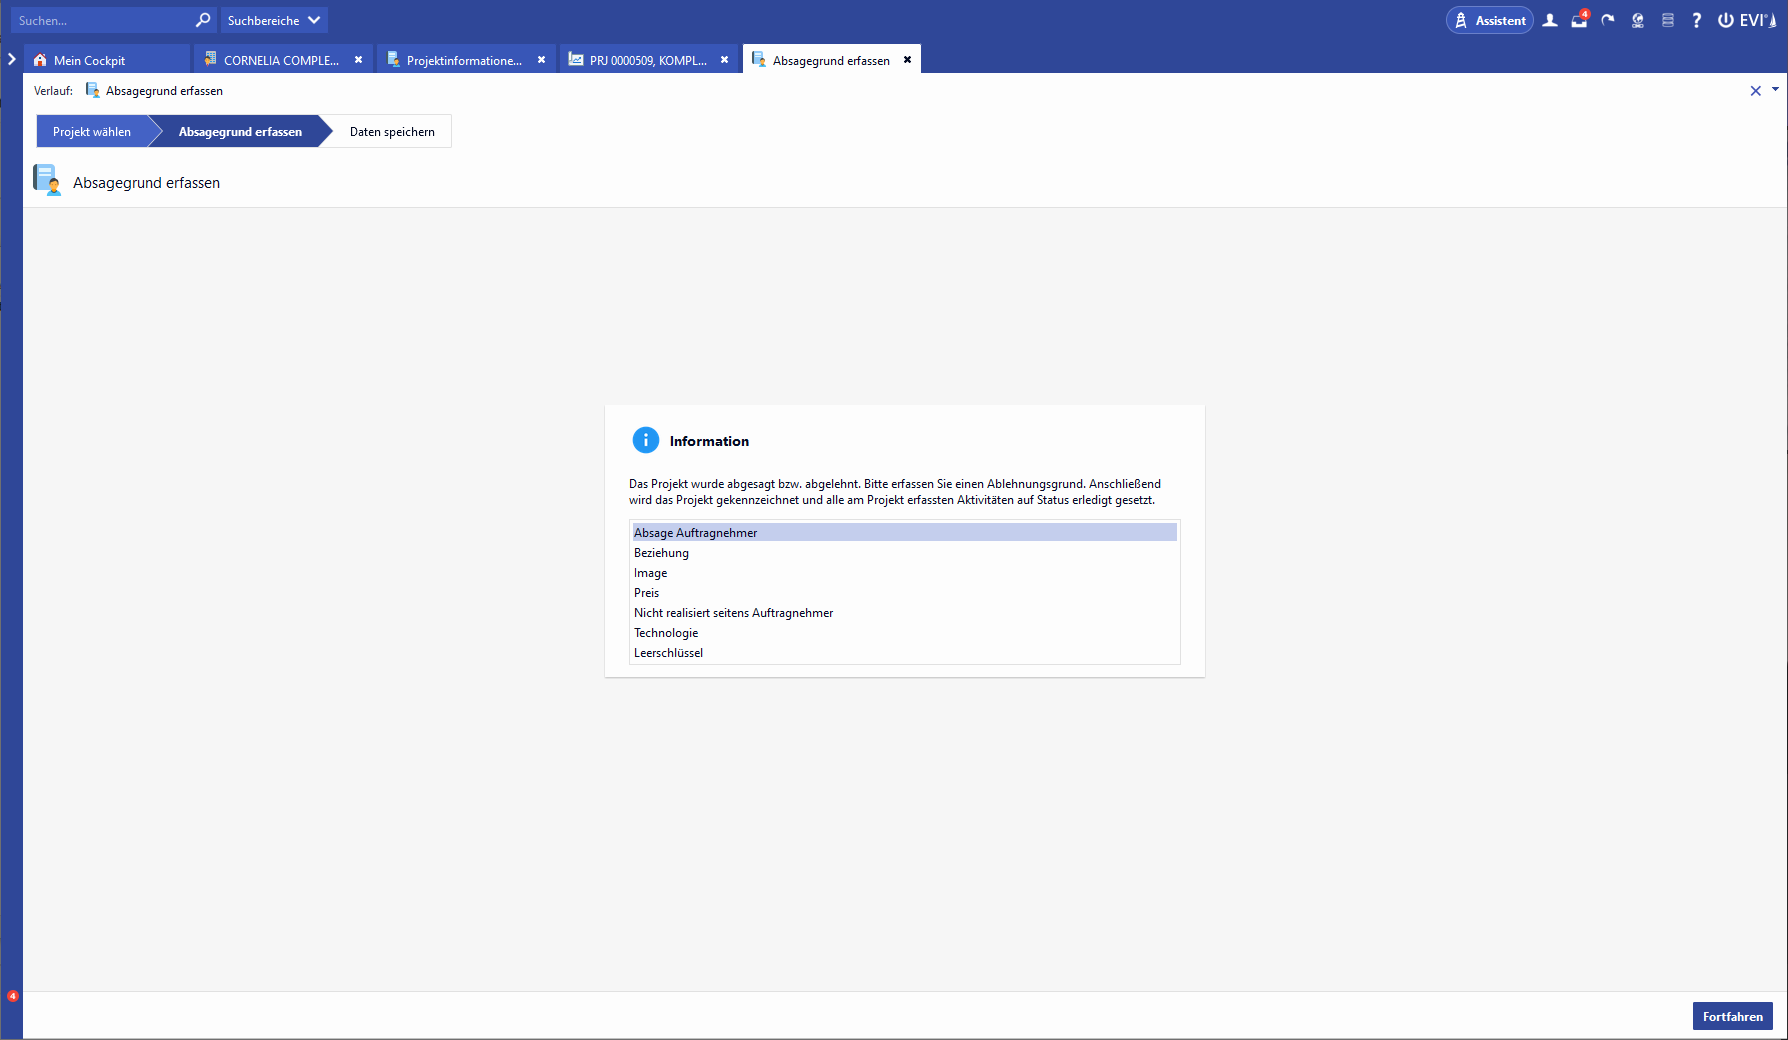
Task: Click the globe network icon
Action: pos(1638,20)
